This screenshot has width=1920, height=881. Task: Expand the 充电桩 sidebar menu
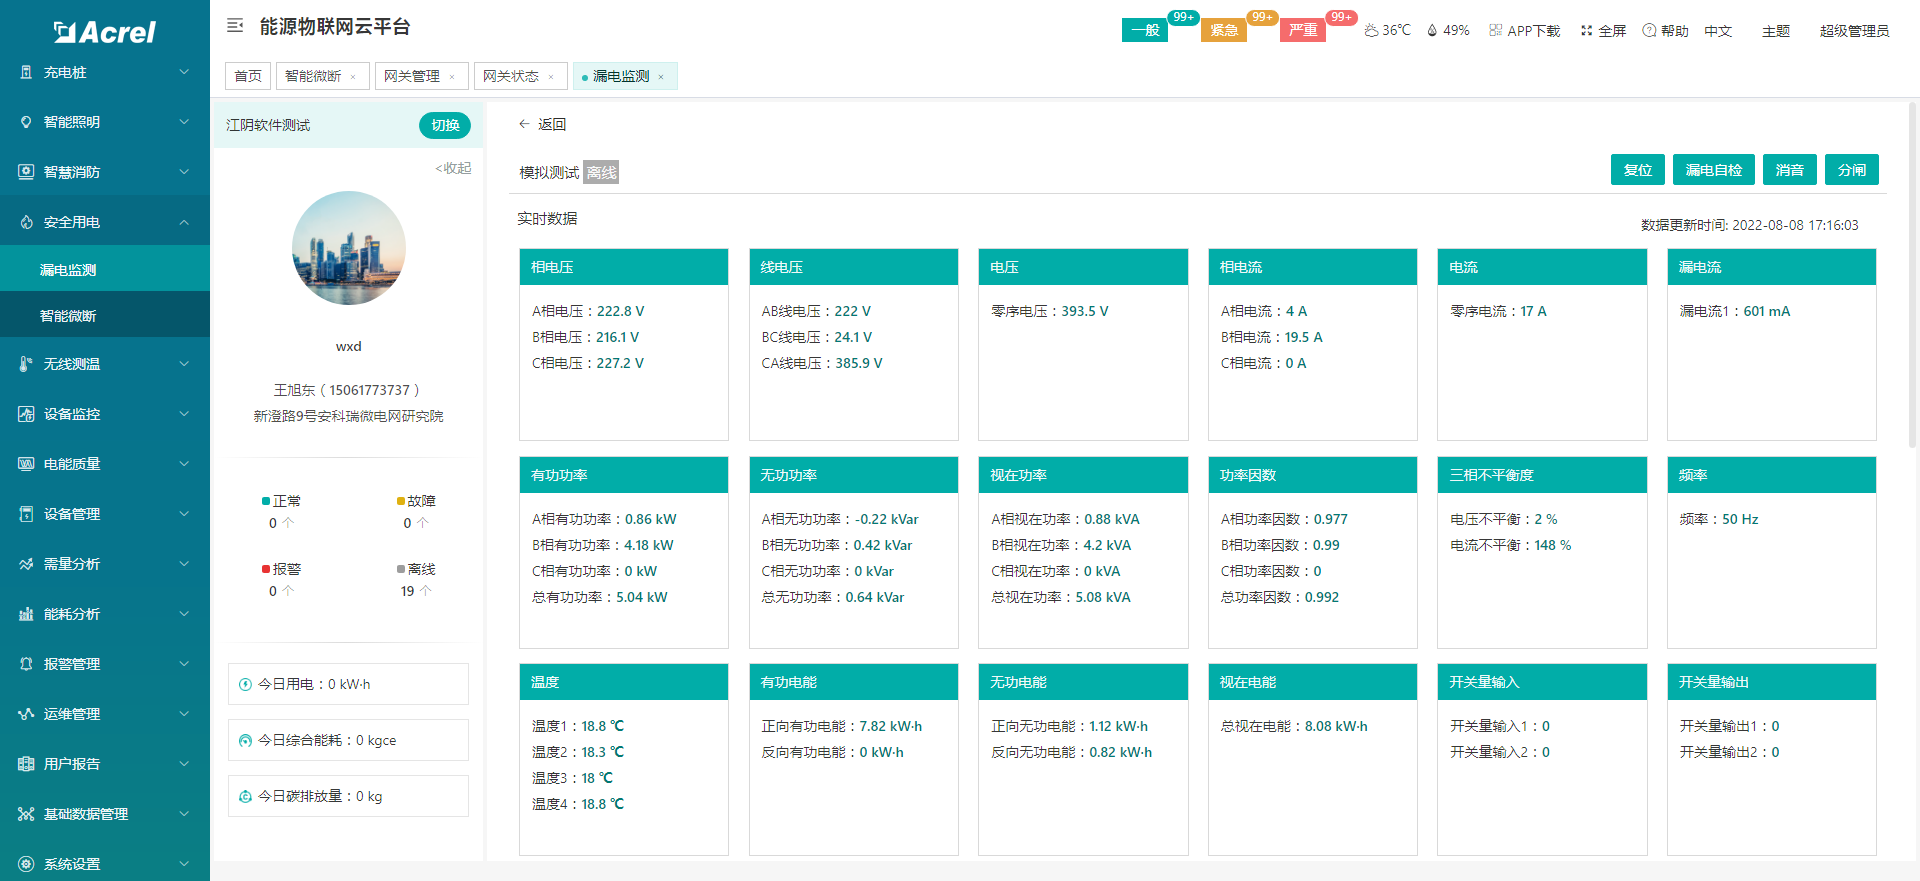[105, 72]
